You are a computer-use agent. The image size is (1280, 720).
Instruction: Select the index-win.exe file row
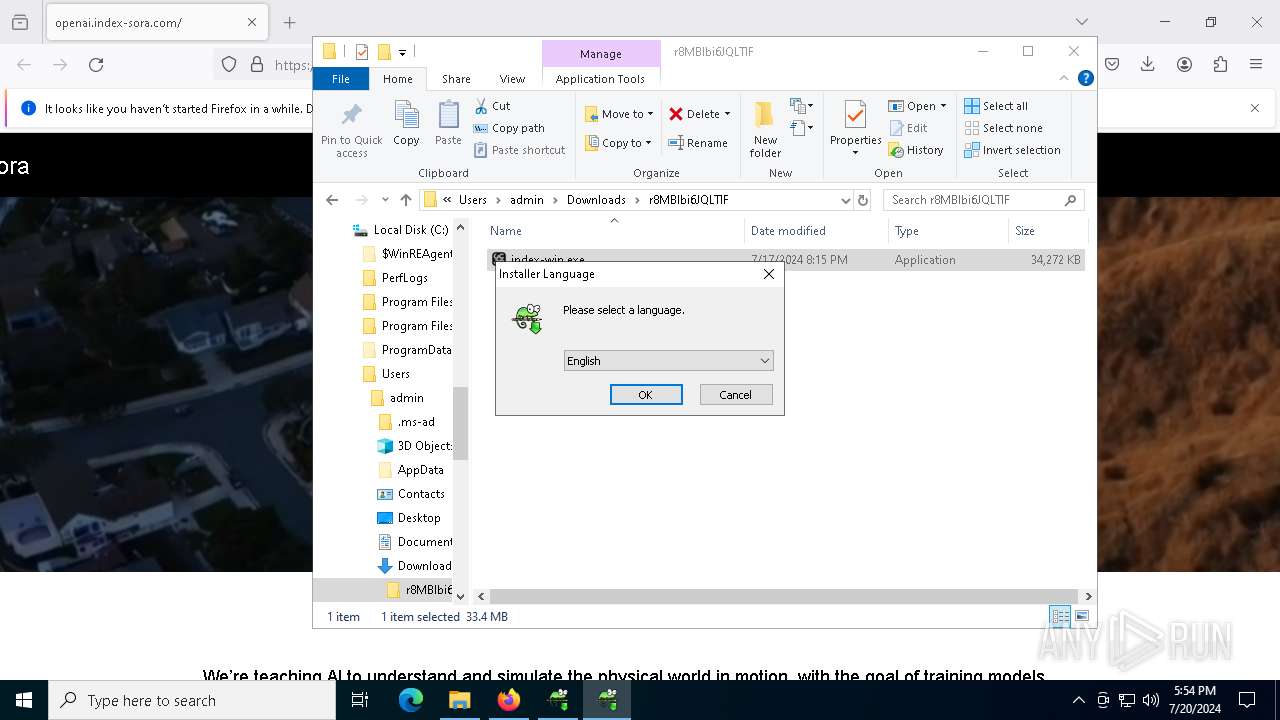pos(786,260)
